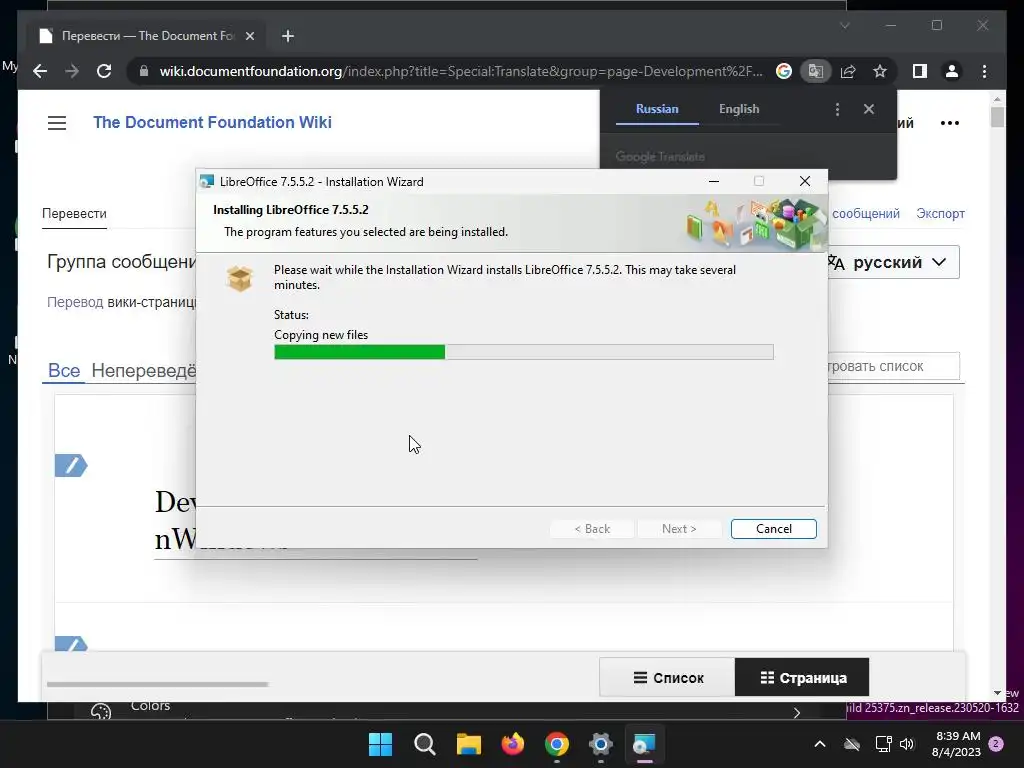Click the Перевод link on wiki page

75,302
